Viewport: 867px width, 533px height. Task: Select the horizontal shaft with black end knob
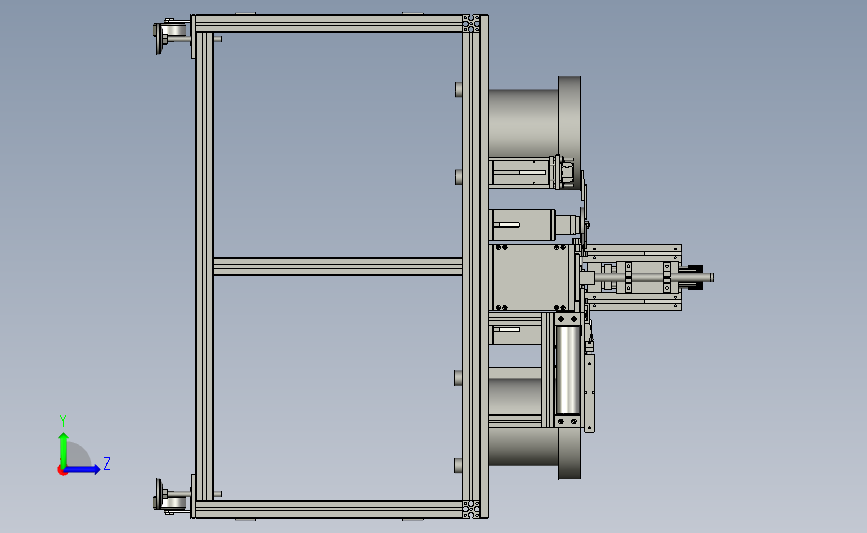coord(652,277)
